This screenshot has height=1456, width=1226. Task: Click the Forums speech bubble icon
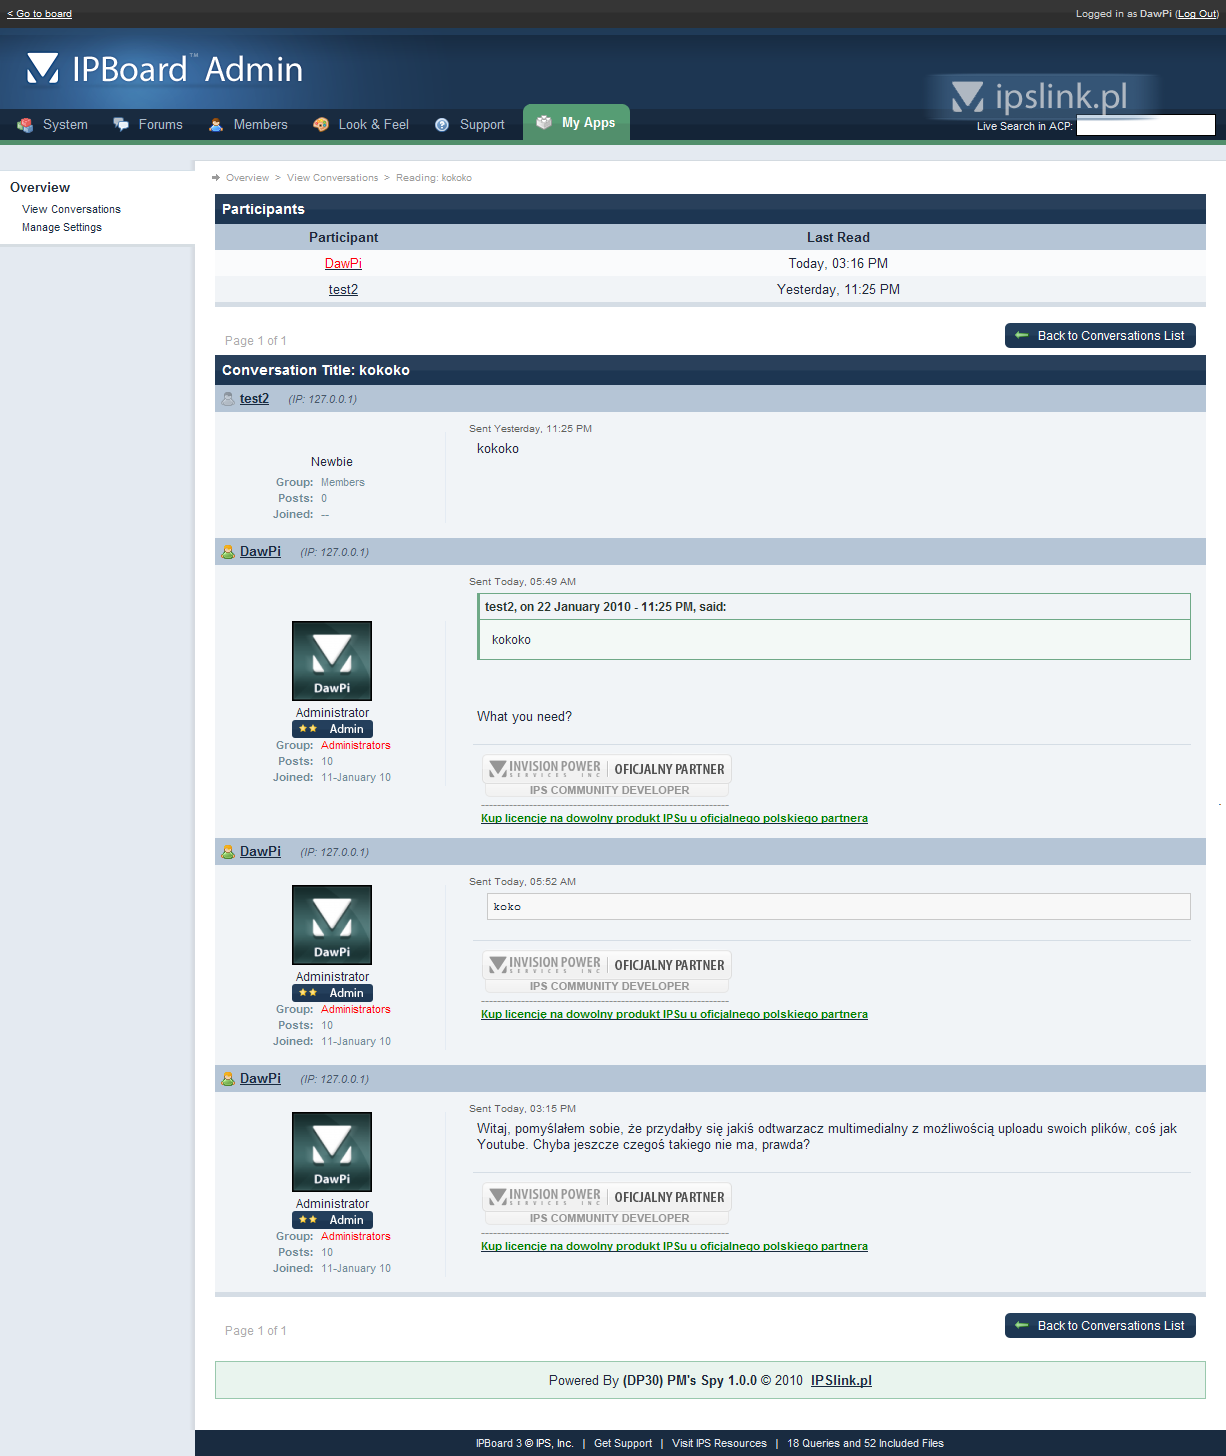[121, 125]
